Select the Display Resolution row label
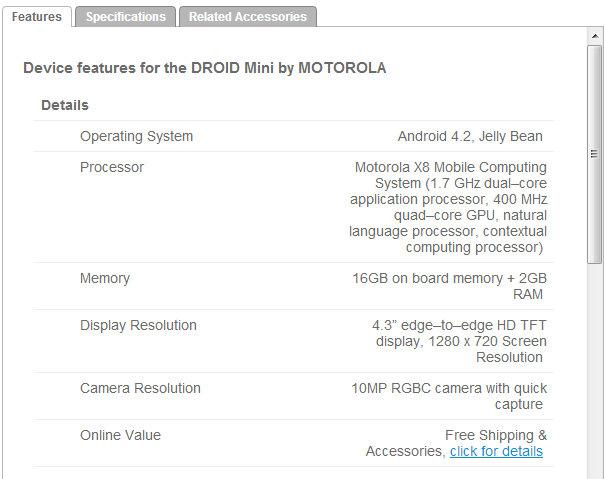604x479 pixels. pos(138,325)
